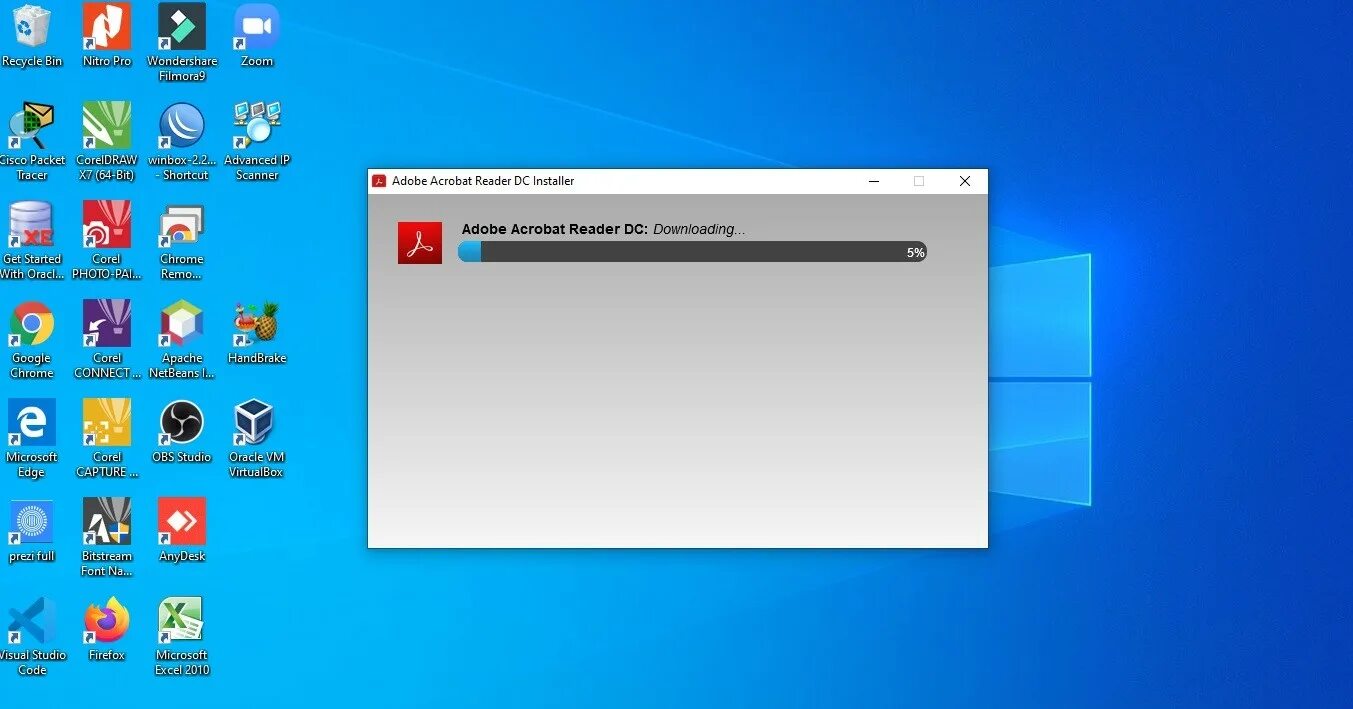
Task: Minimize the Adobe installer window
Action: 874,181
